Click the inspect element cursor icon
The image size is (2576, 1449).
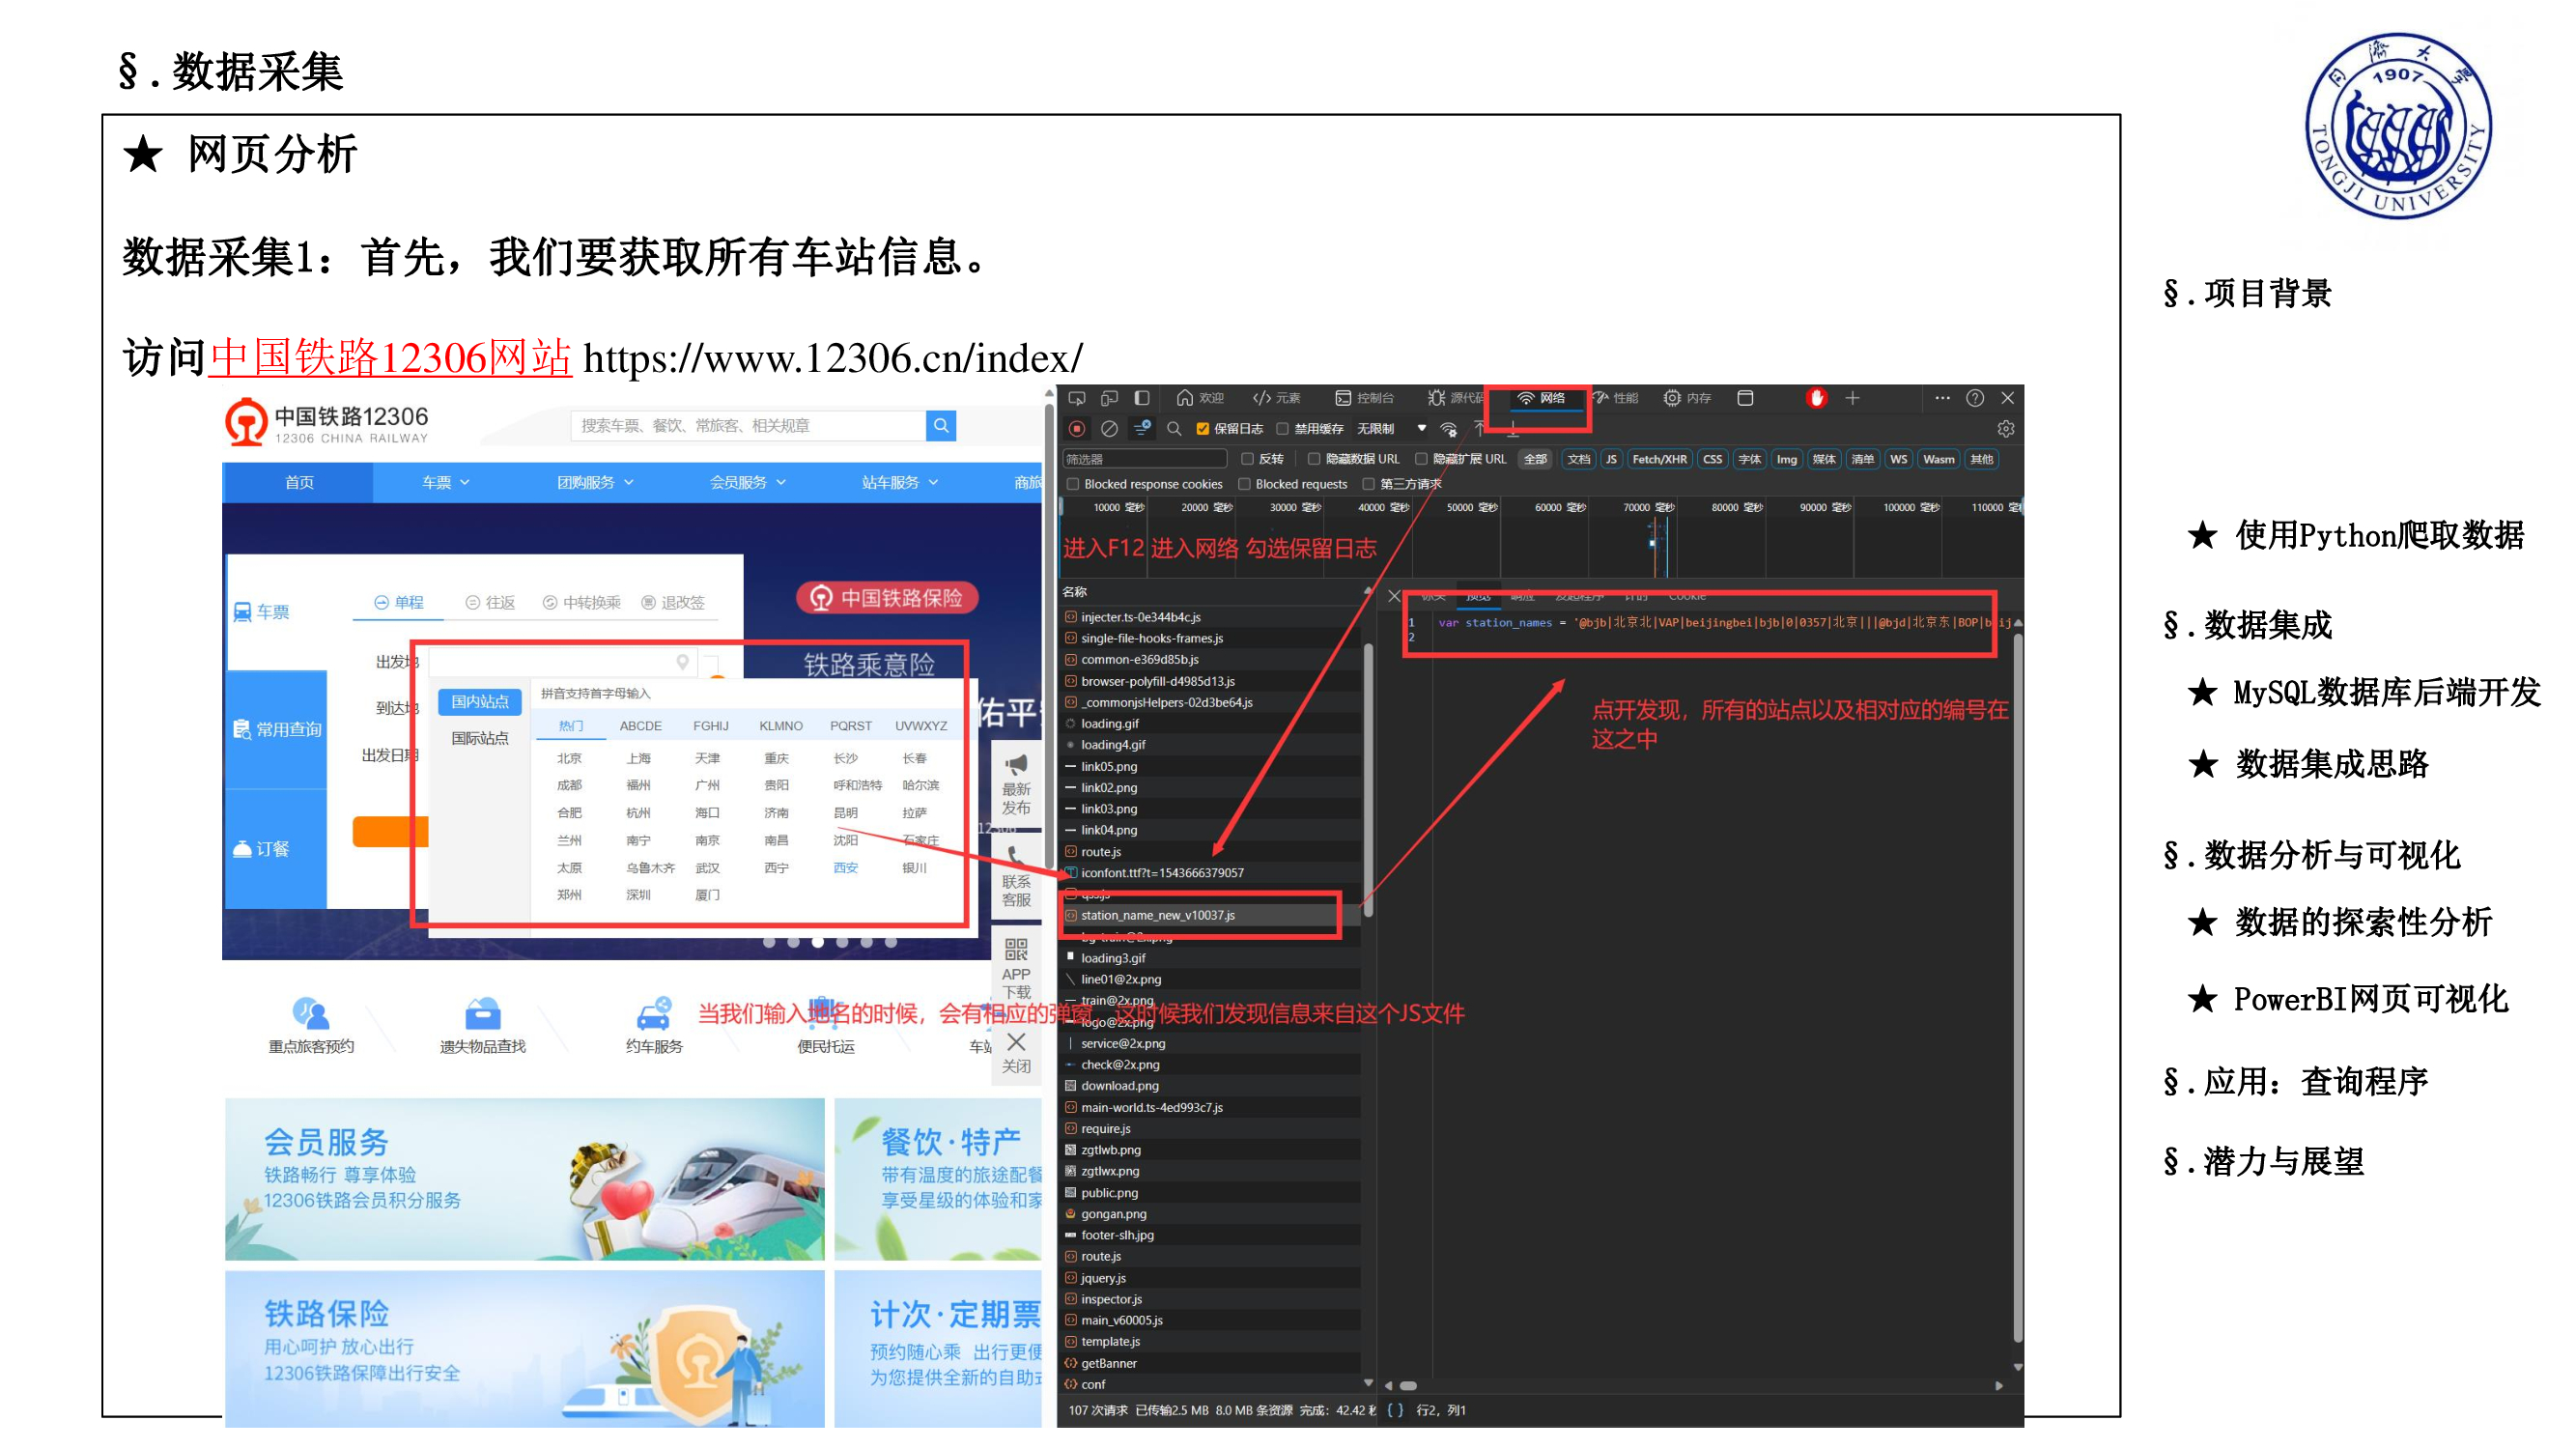pyautogui.click(x=1076, y=398)
